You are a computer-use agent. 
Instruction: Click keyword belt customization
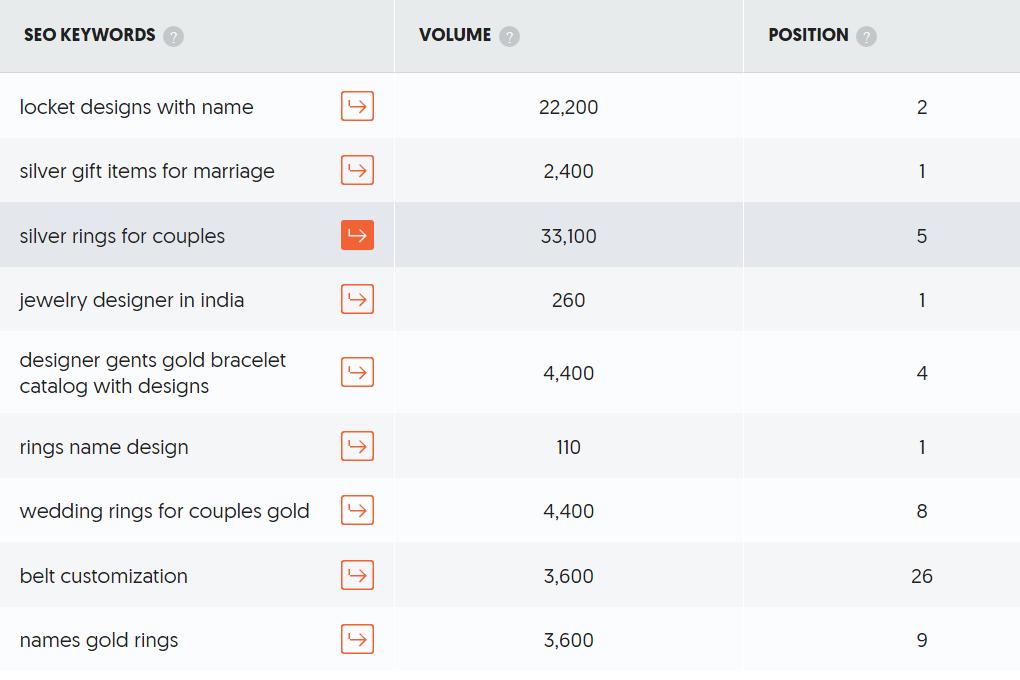point(103,576)
